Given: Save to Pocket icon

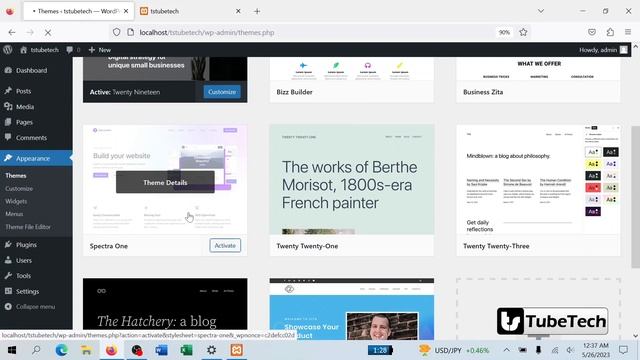Looking at the screenshot, I should tap(591, 32).
